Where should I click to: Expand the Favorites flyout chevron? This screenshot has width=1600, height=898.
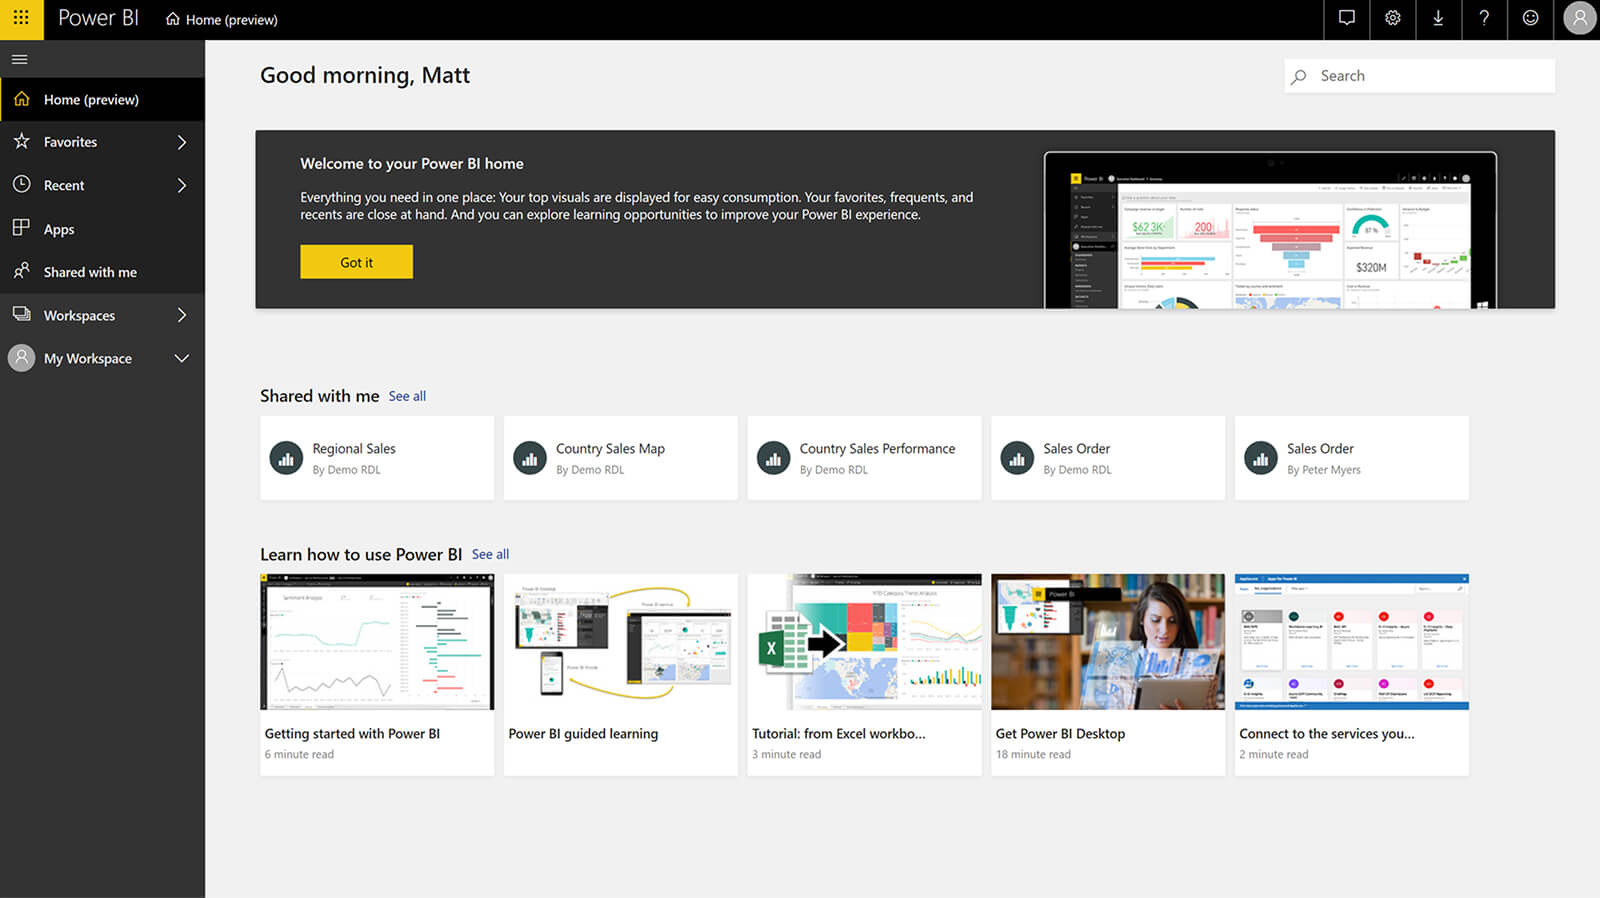click(181, 142)
